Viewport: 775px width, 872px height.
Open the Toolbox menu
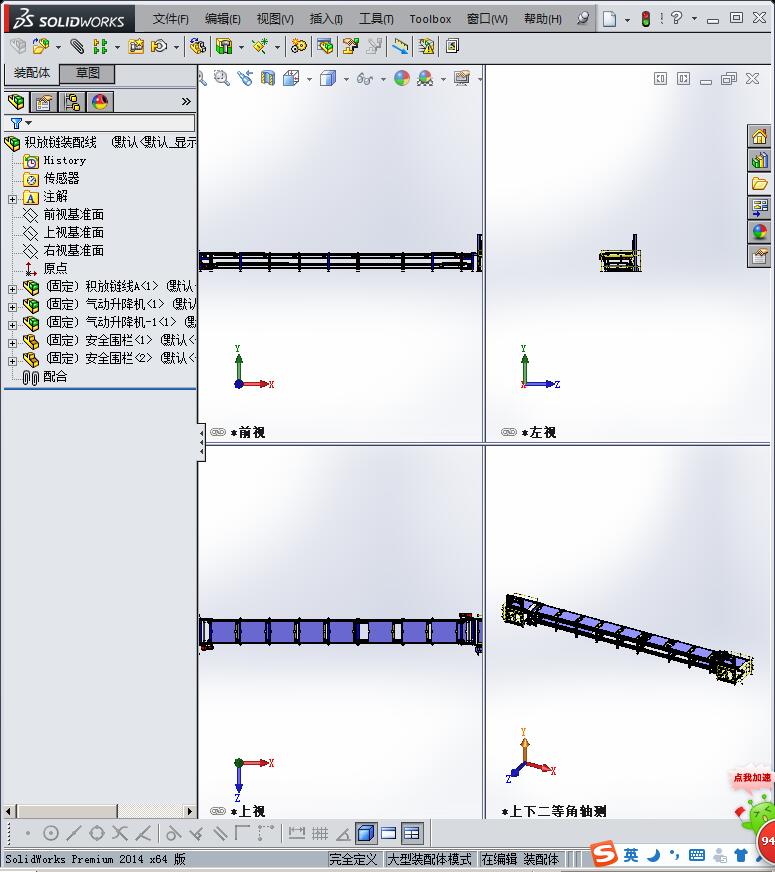tap(430, 19)
